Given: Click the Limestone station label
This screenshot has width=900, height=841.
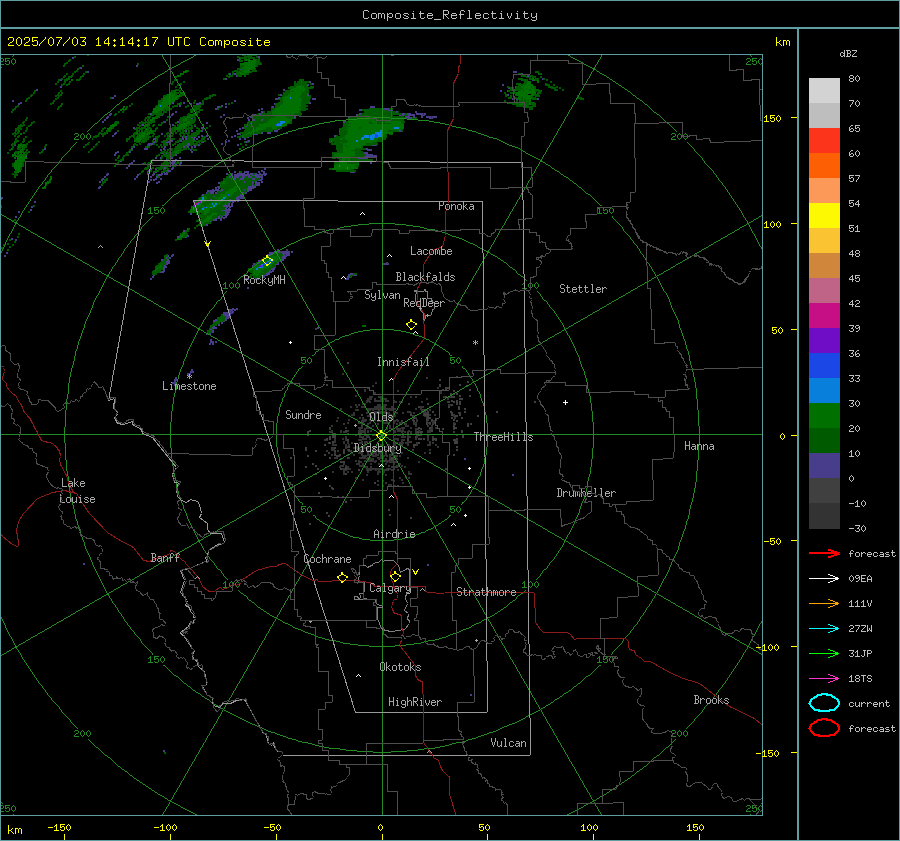Looking at the screenshot, I should [x=189, y=386].
